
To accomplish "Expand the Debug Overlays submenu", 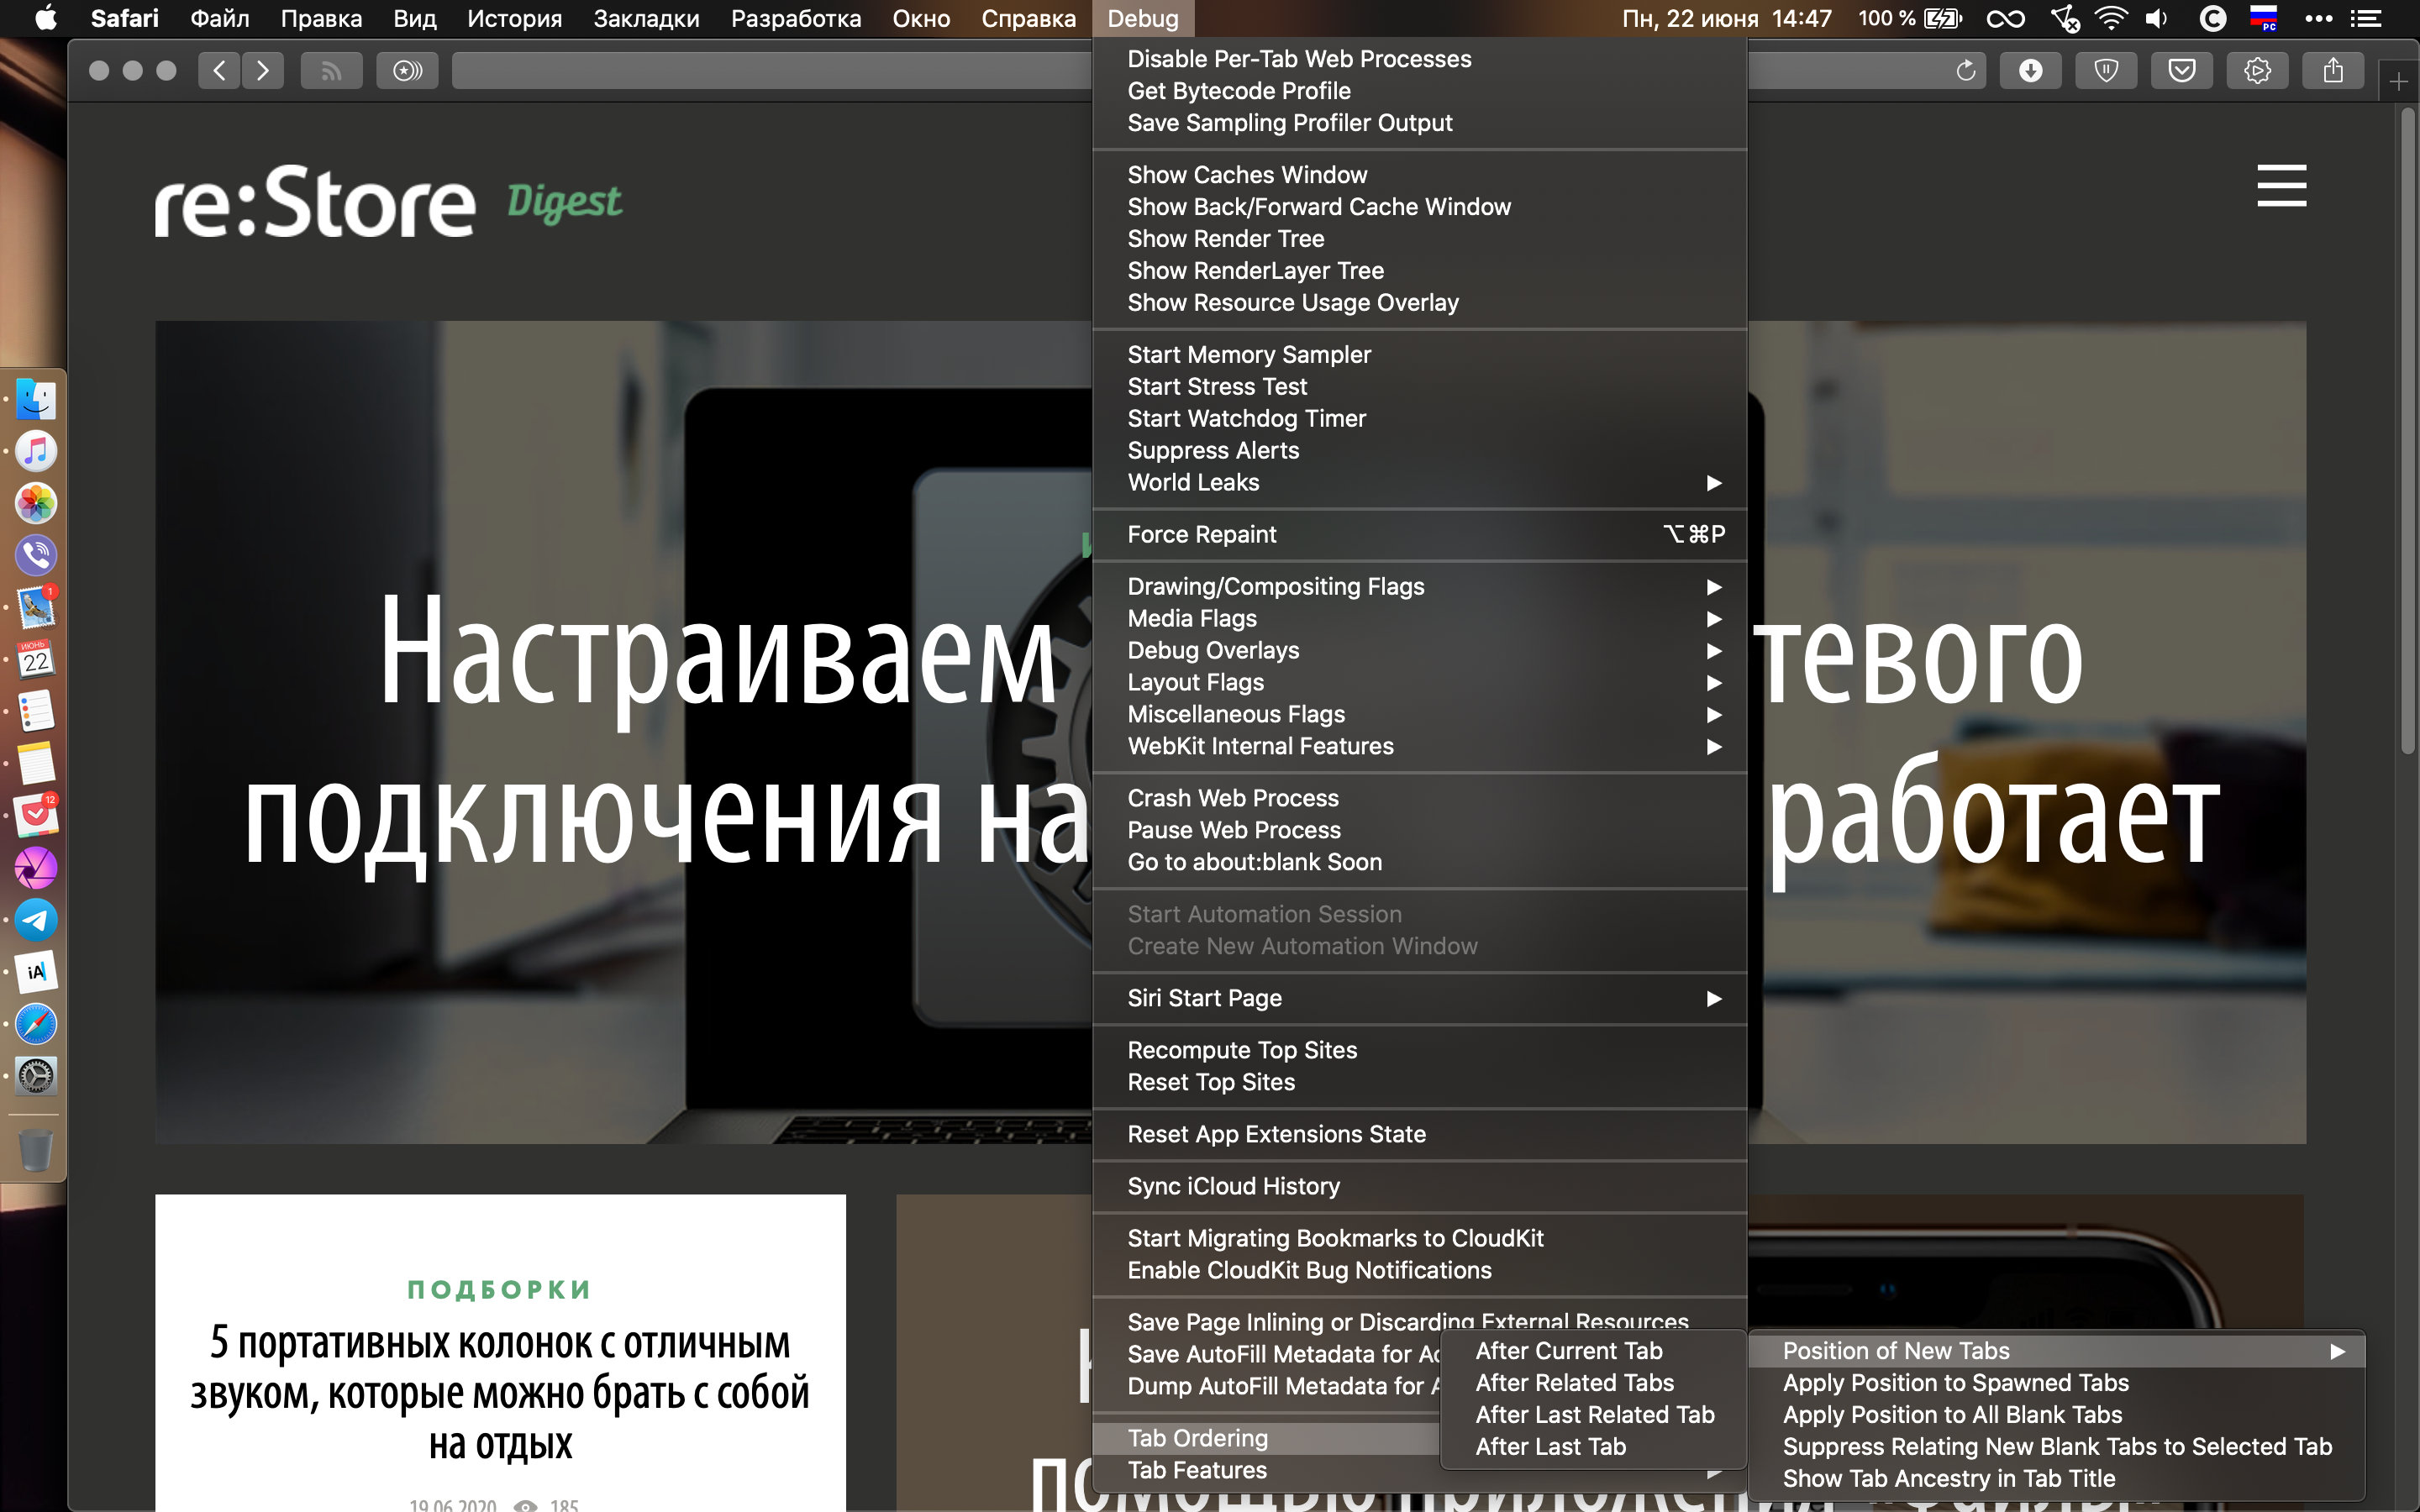I will (1420, 651).
